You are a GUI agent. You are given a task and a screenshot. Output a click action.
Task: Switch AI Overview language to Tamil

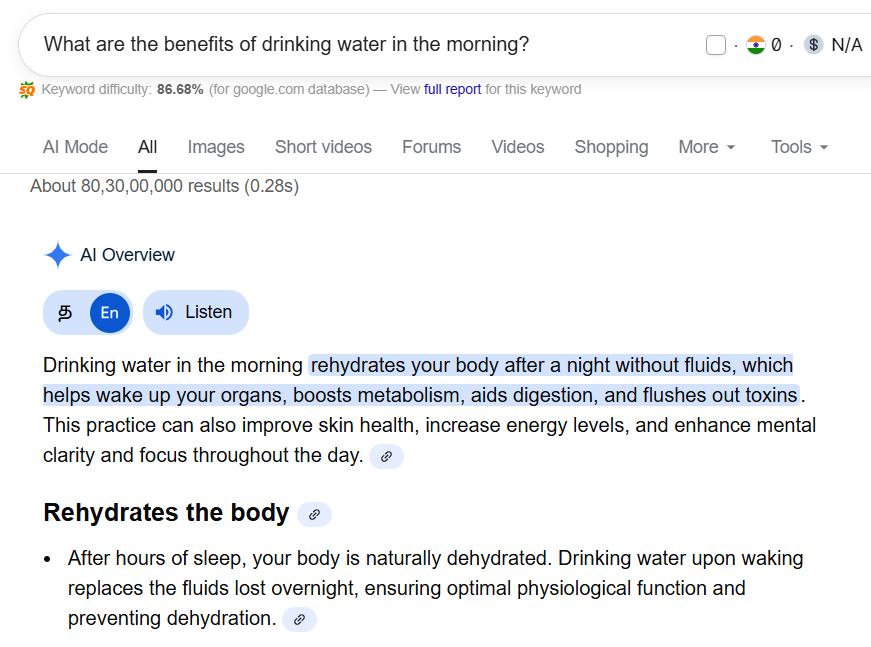coord(66,313)
